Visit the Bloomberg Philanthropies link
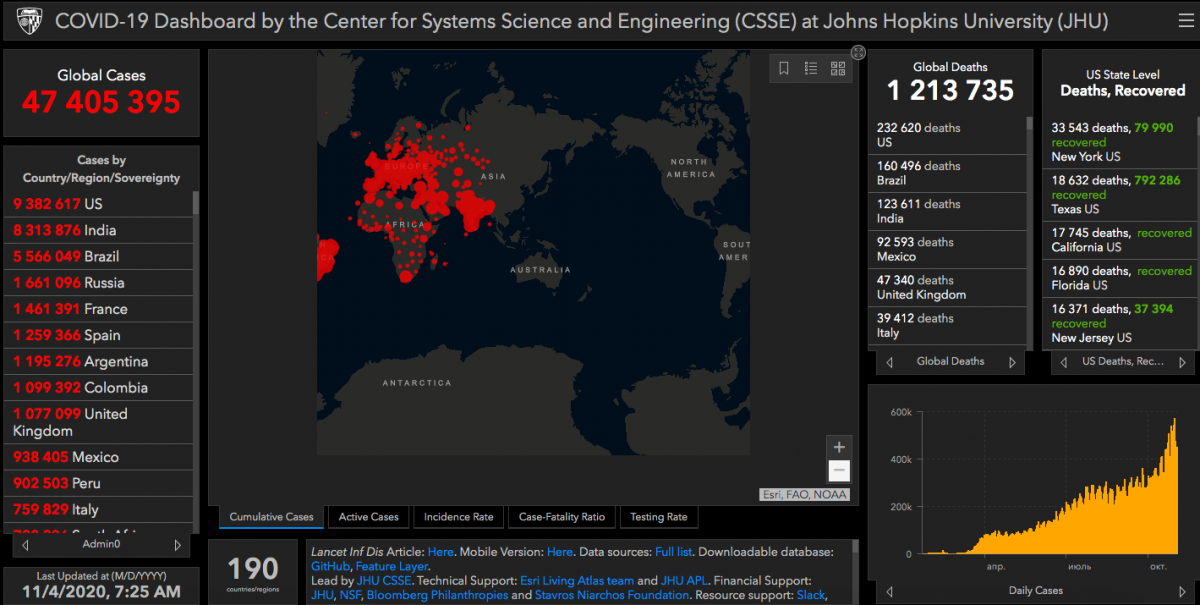 (x=437, y=595)
